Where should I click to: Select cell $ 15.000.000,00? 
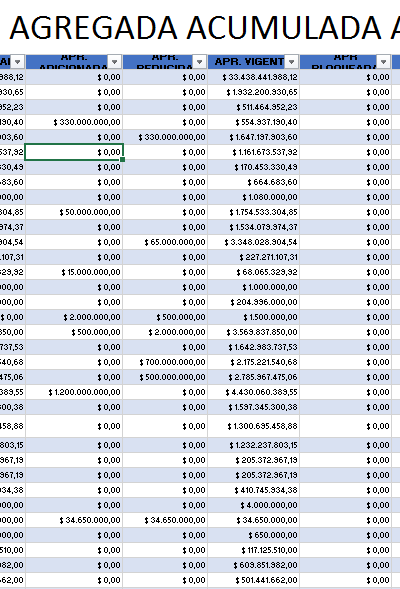(x=74, y=272)
